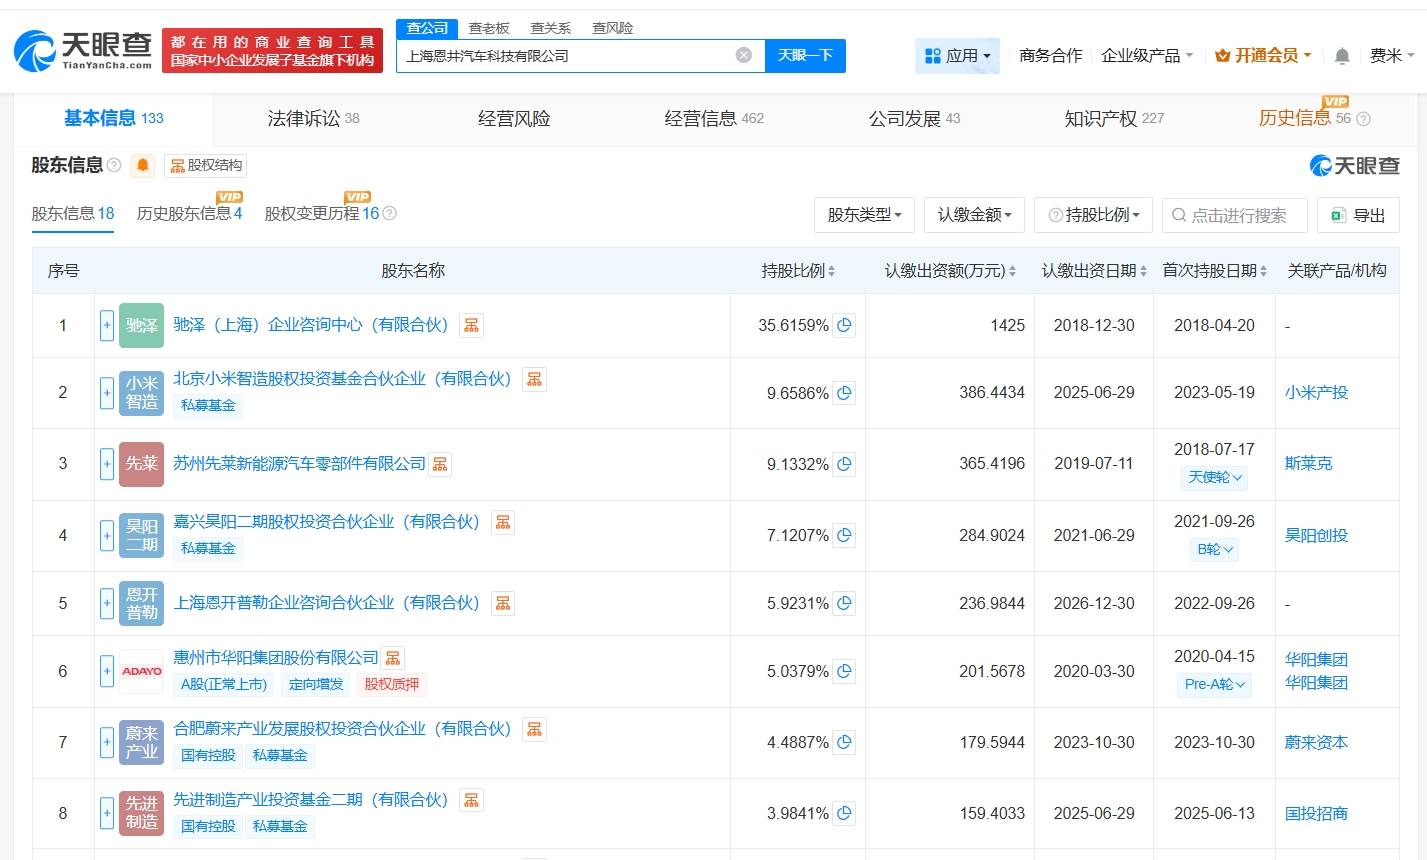The width and height of the screenshot is (1427, 860).
Task: Expand row 1 with the plus button
Action: 107,325
